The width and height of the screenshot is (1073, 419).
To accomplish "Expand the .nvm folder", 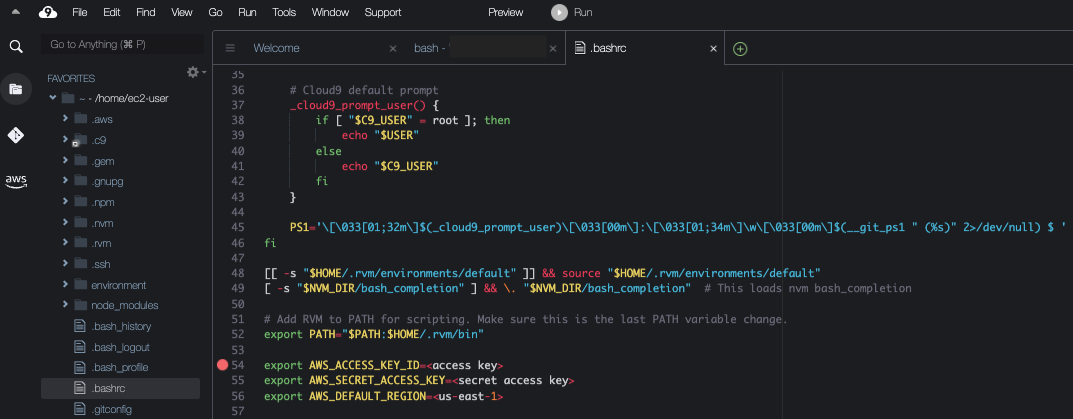I will pos(65,222).
